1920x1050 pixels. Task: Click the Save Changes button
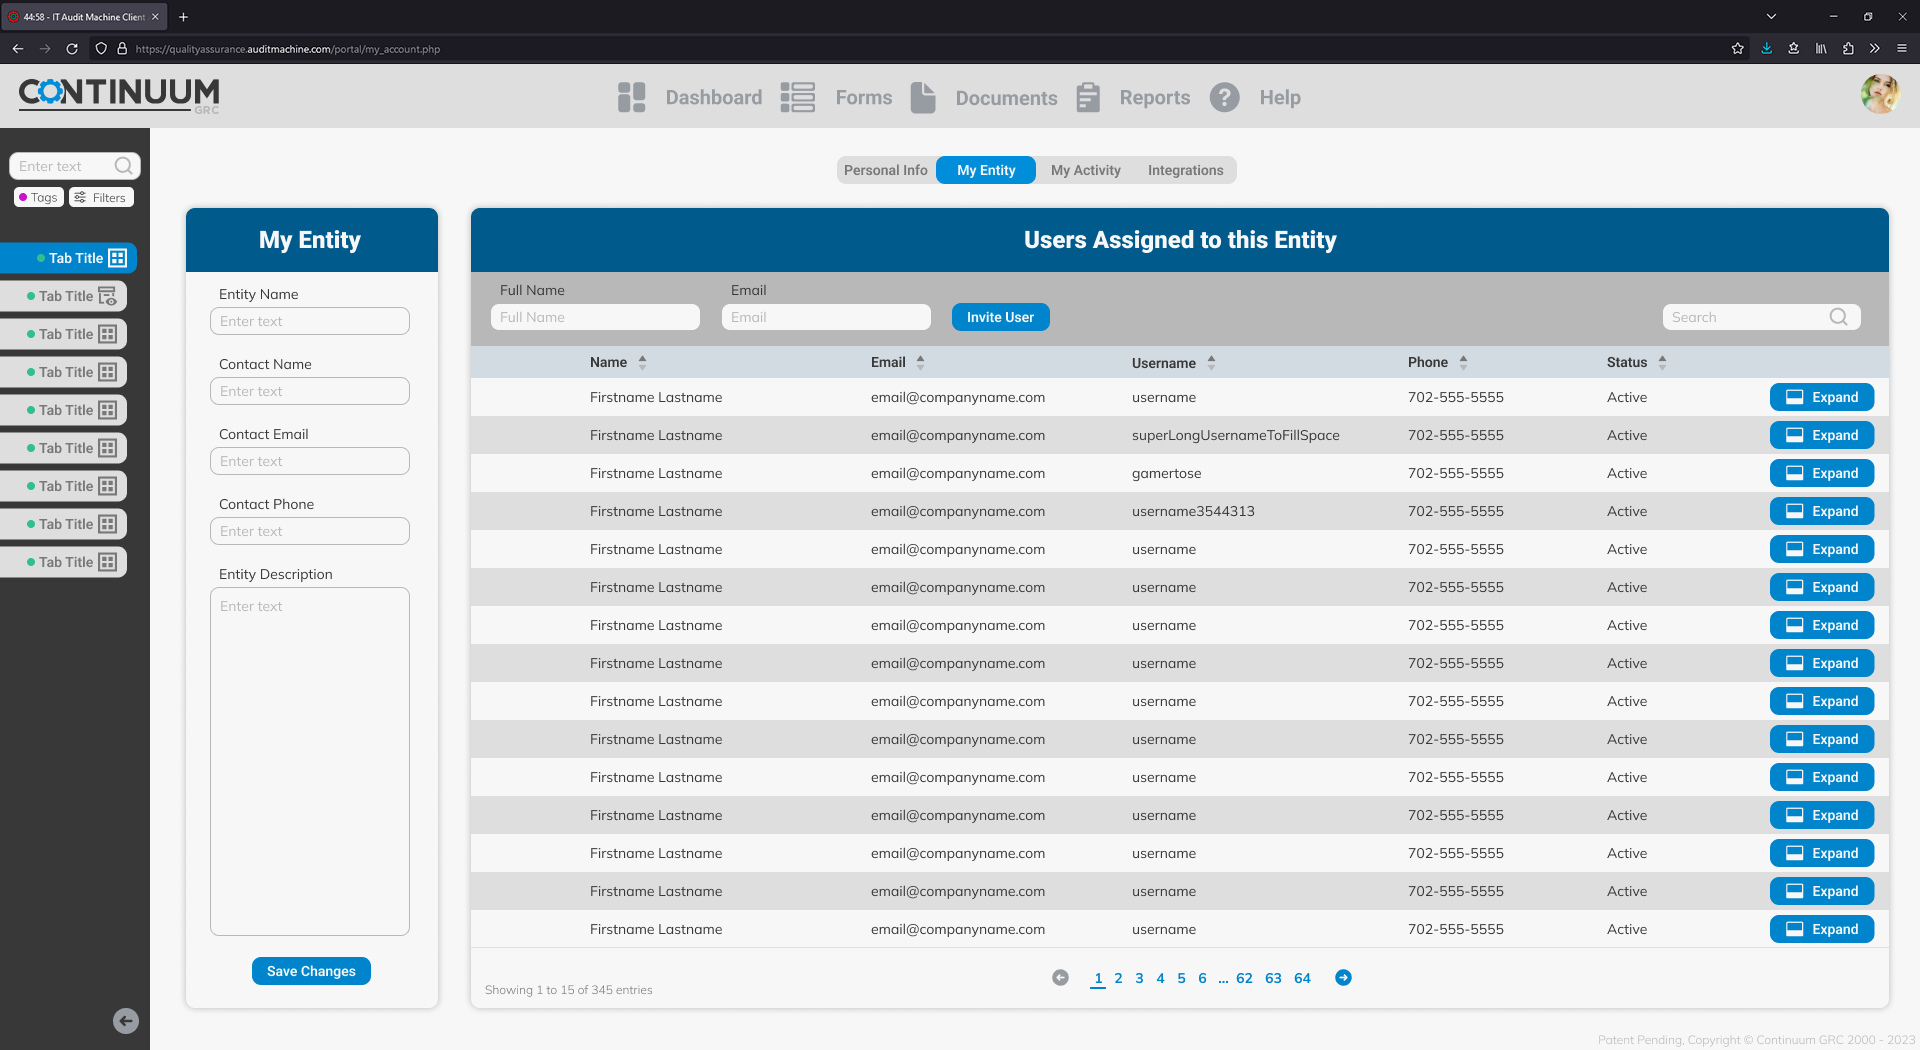coord(311,971)
